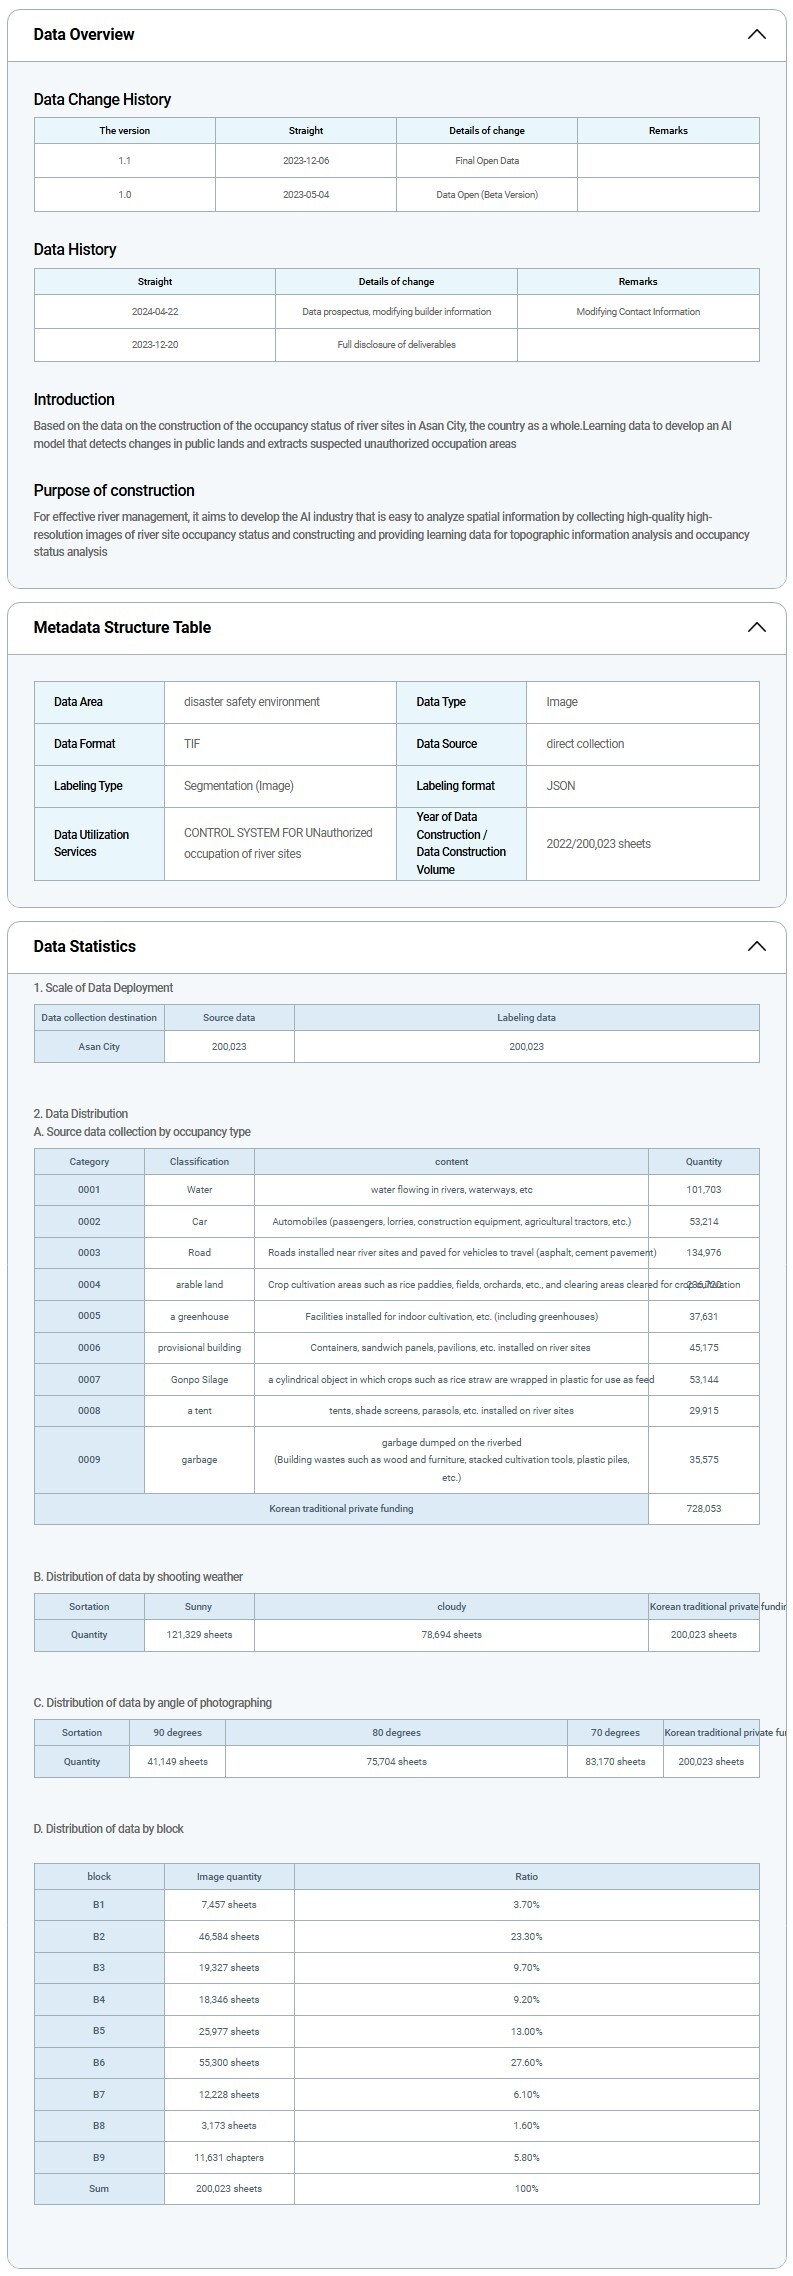Screen dimensions: 793x2276
Task: Select the 'provisional building' classification cell
Action: pyautogui.click(x=199, y=1348)
